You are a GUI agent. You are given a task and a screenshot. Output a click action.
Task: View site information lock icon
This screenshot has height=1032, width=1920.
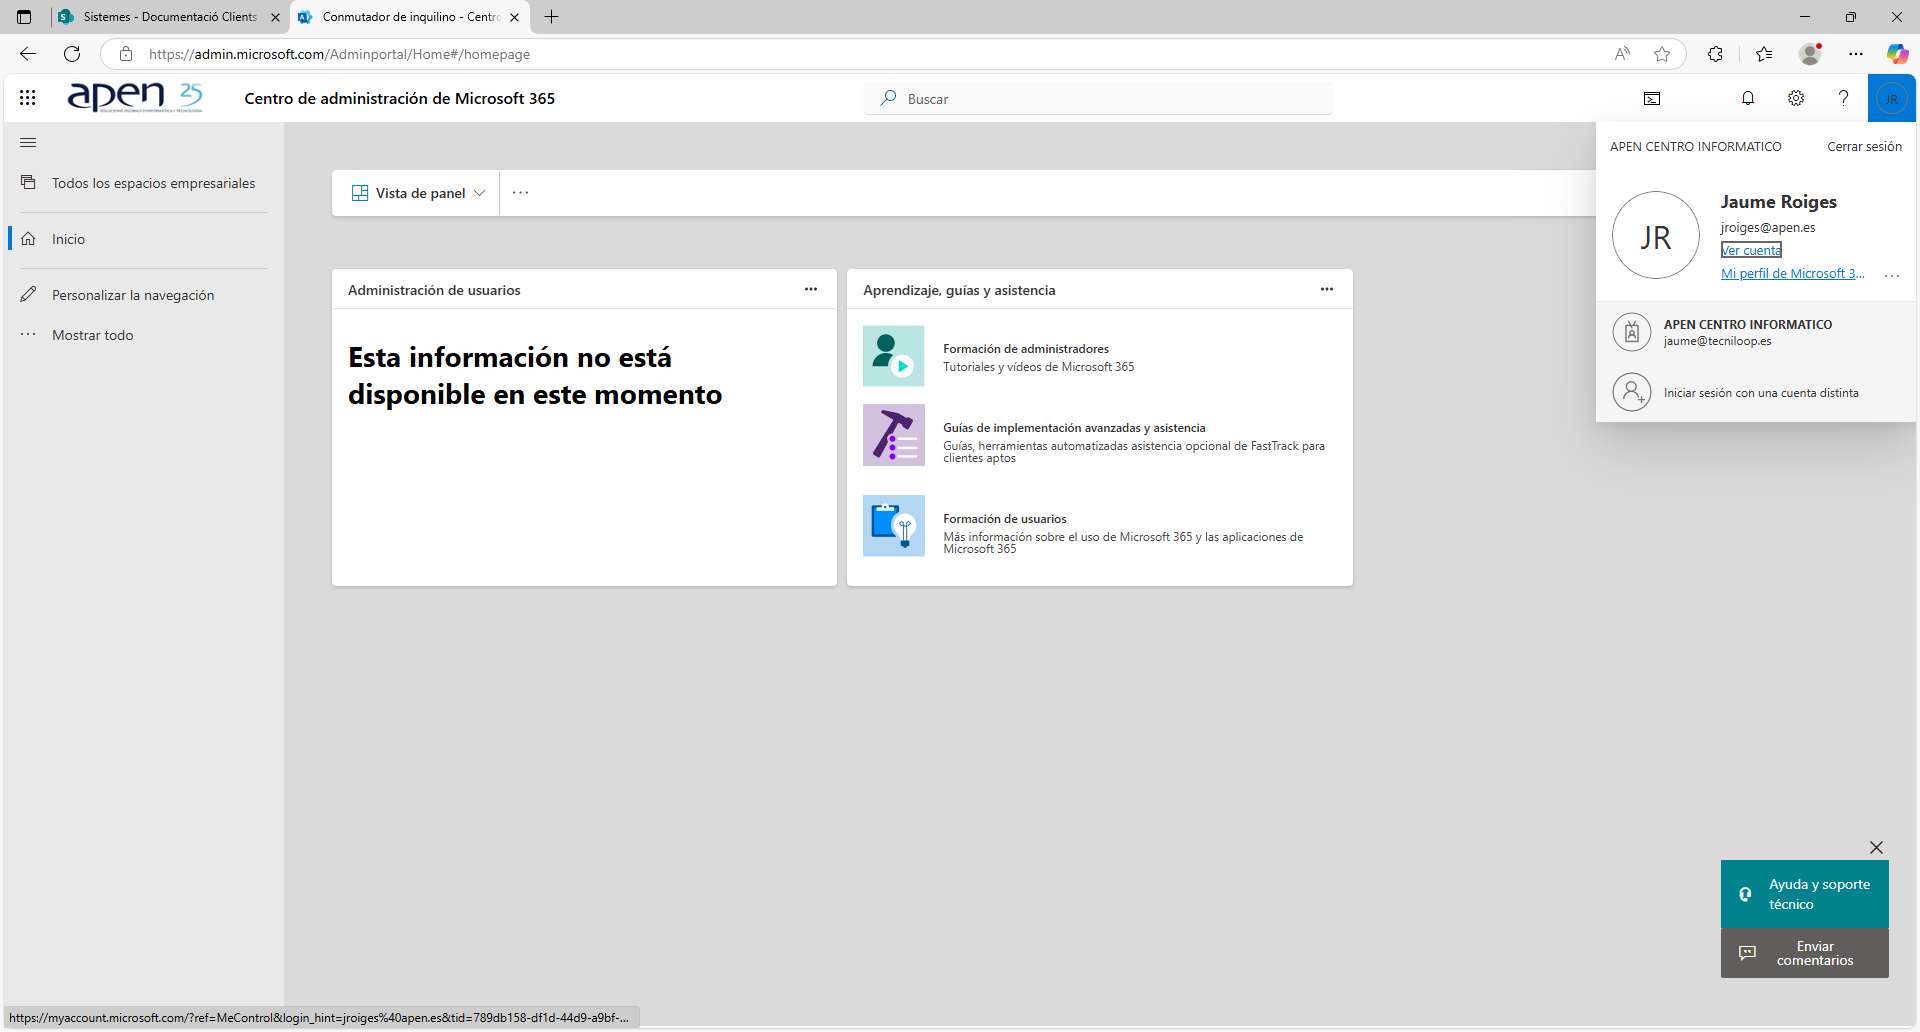pyautogui.click(x=126, y=54)
